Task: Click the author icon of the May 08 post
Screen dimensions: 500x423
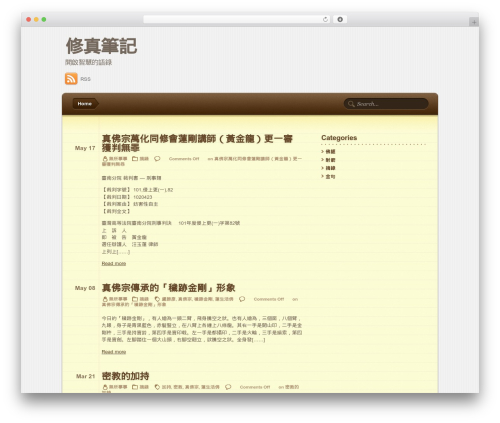Action: pyautogui.click(x=105, y=299)
